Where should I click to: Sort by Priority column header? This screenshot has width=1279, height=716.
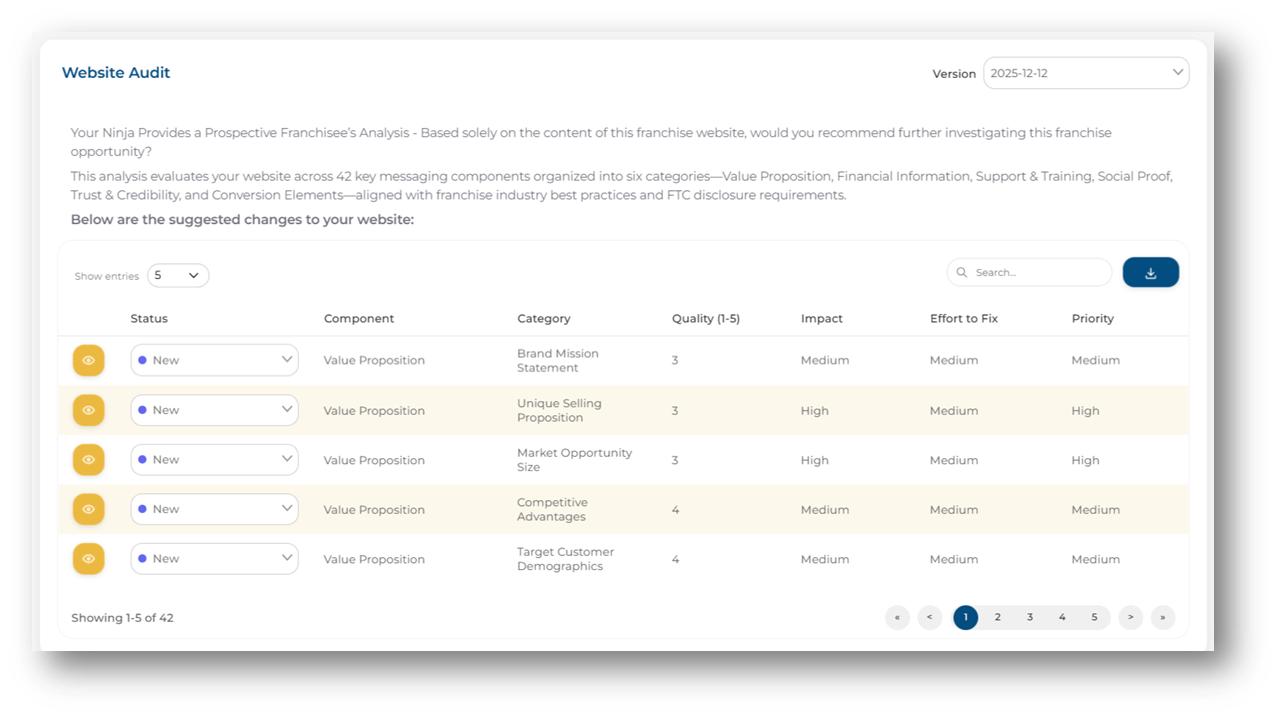click(x=1092, y=319)
